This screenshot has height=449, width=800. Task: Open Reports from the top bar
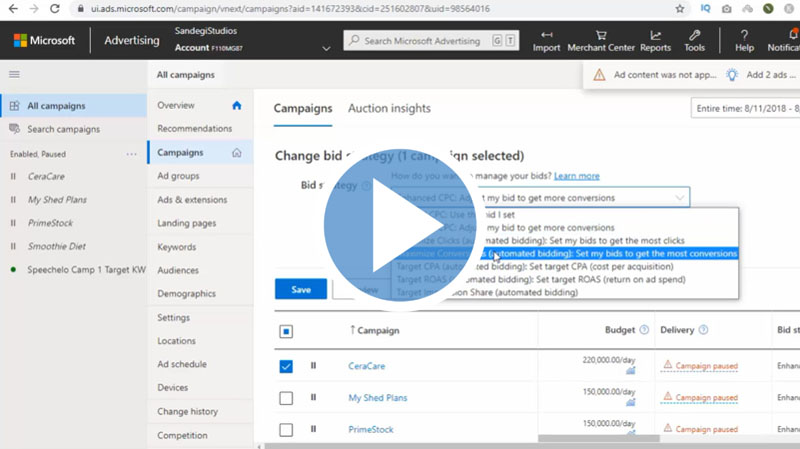(x=656, y=41)
